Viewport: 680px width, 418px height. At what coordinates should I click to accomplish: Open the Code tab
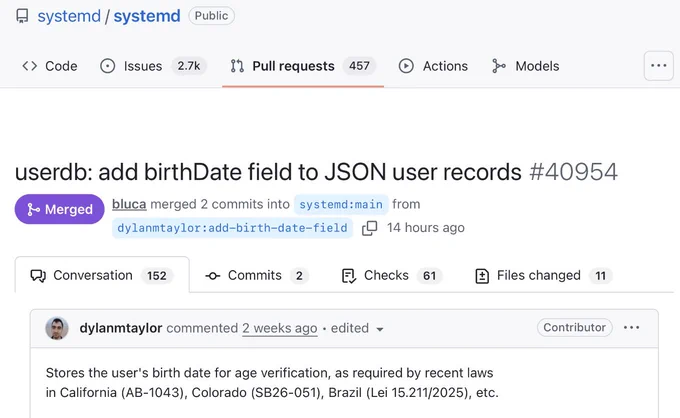pyautogui.click(x=50, y=66)
